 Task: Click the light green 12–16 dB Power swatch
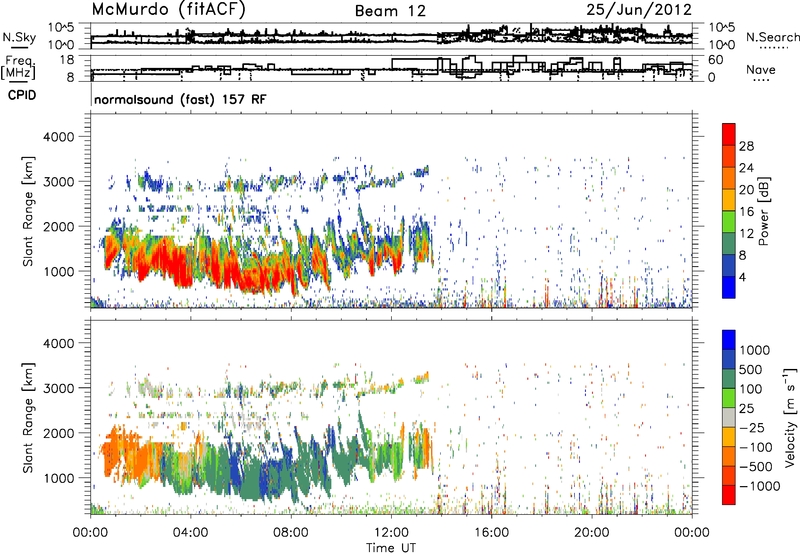tap(729, 222)
